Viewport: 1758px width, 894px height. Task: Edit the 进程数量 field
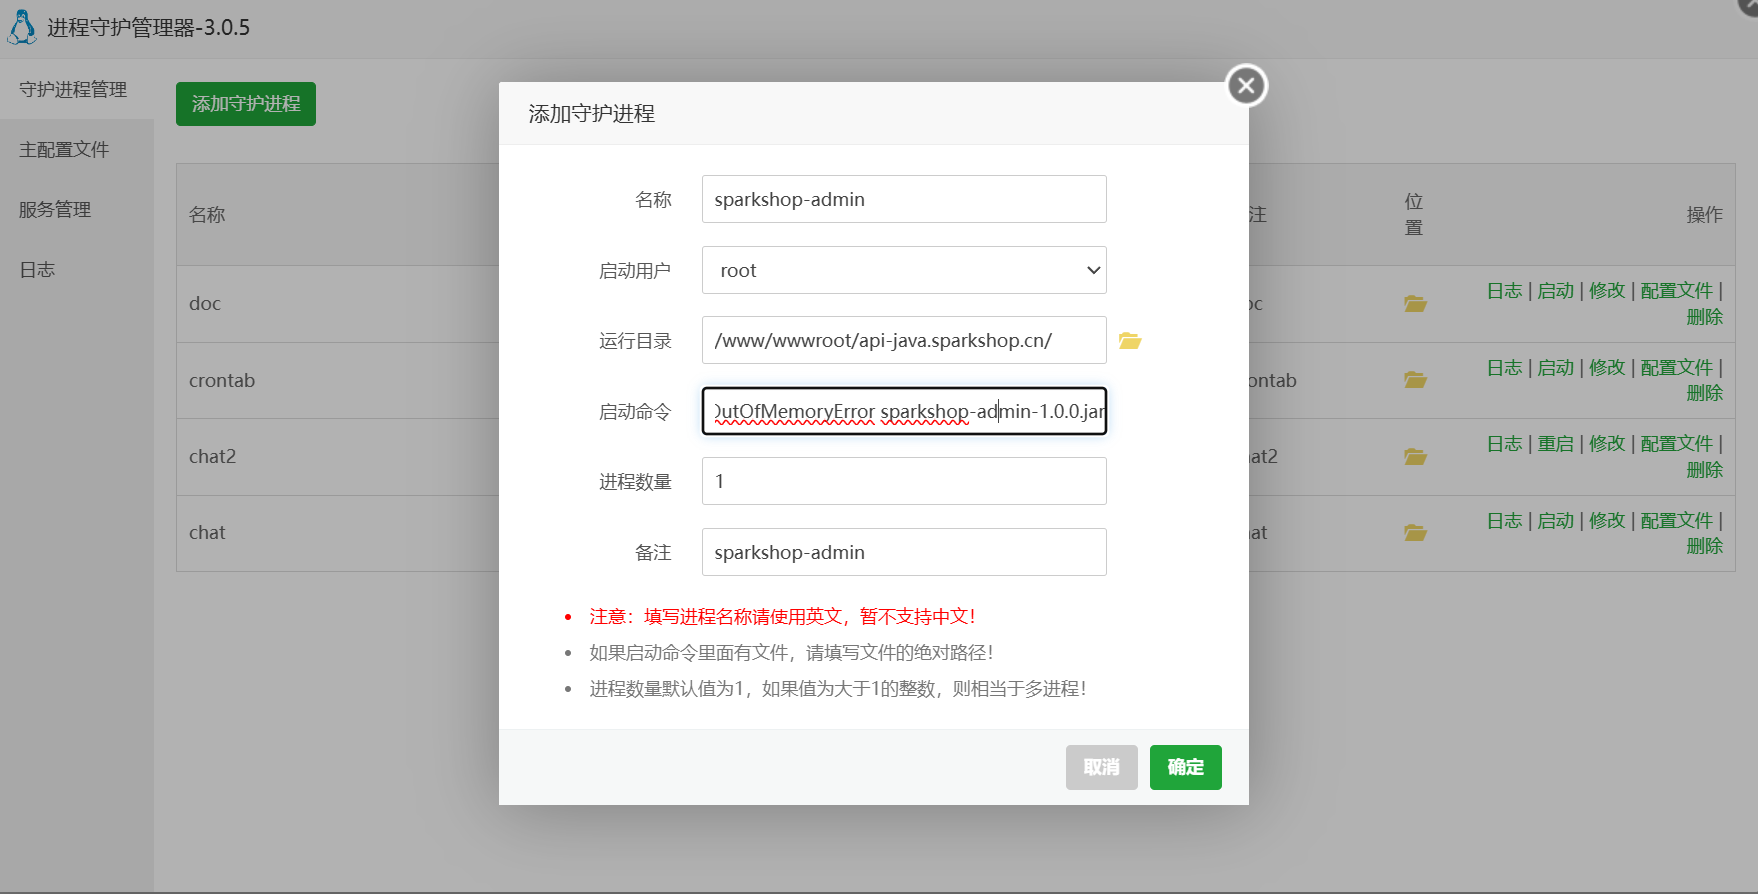coord(904,481)
